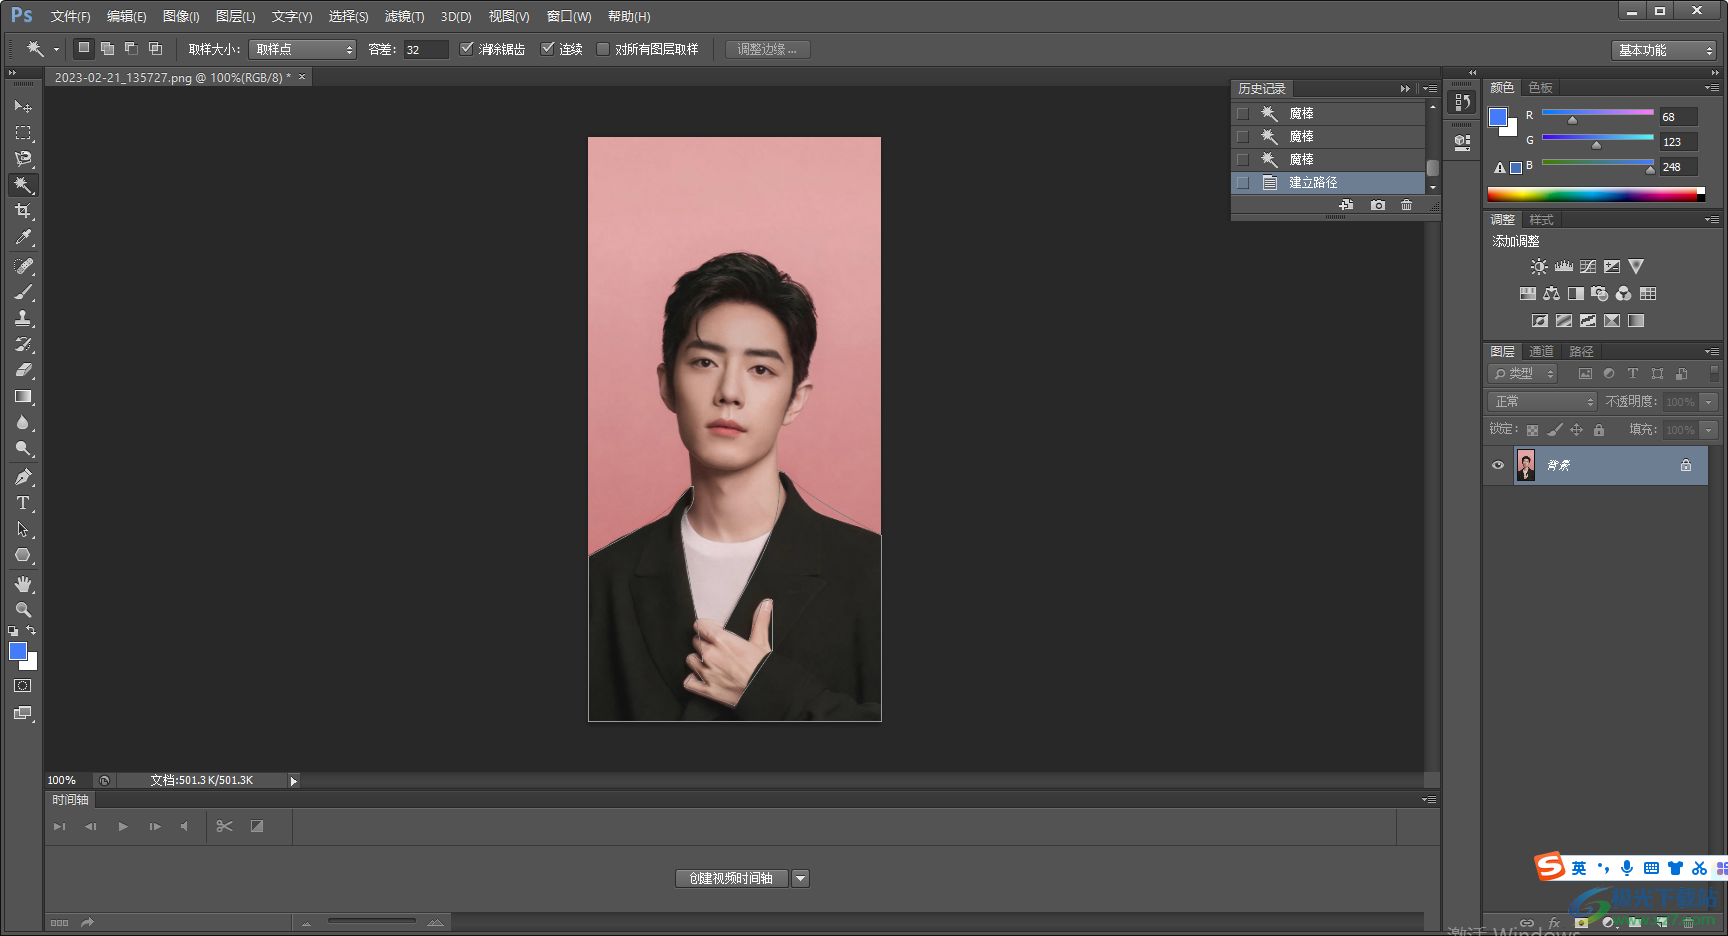Click the history panel camera snapshot icon
1728x936 pixels.
pyautogui.click(x=1378, y=205)
